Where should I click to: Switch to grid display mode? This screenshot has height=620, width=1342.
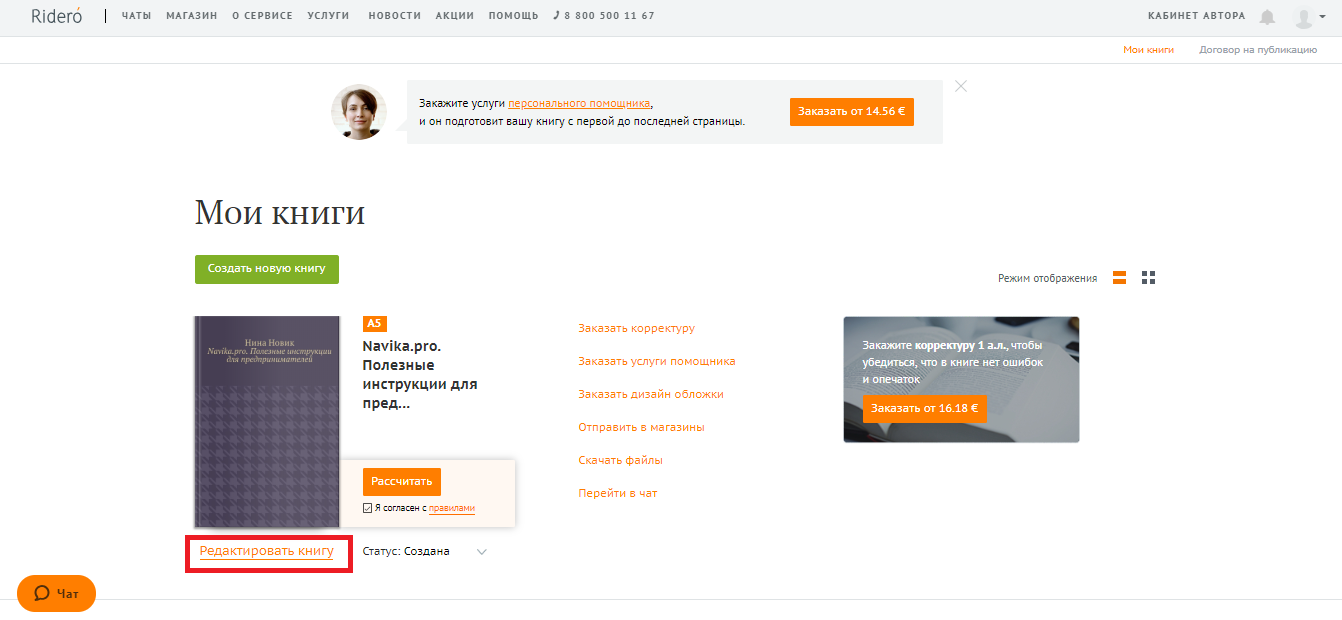pos(1148,278)
